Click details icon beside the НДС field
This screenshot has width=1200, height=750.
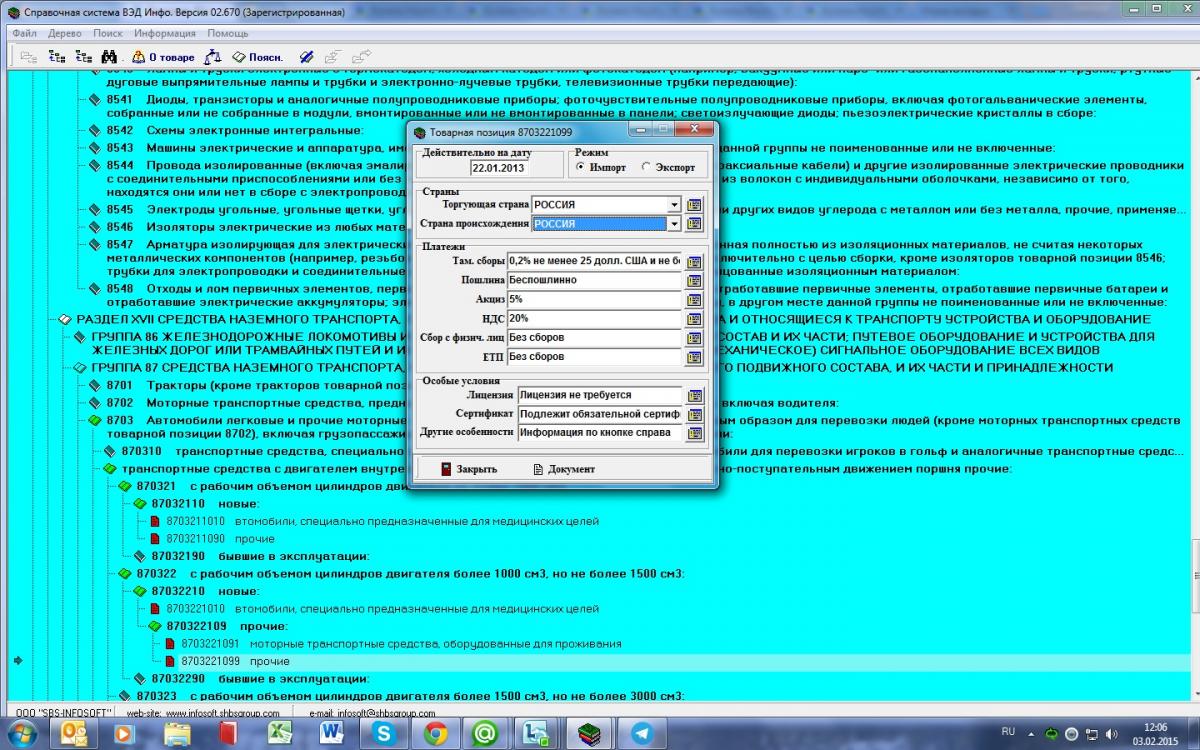[x=694, y=319]
